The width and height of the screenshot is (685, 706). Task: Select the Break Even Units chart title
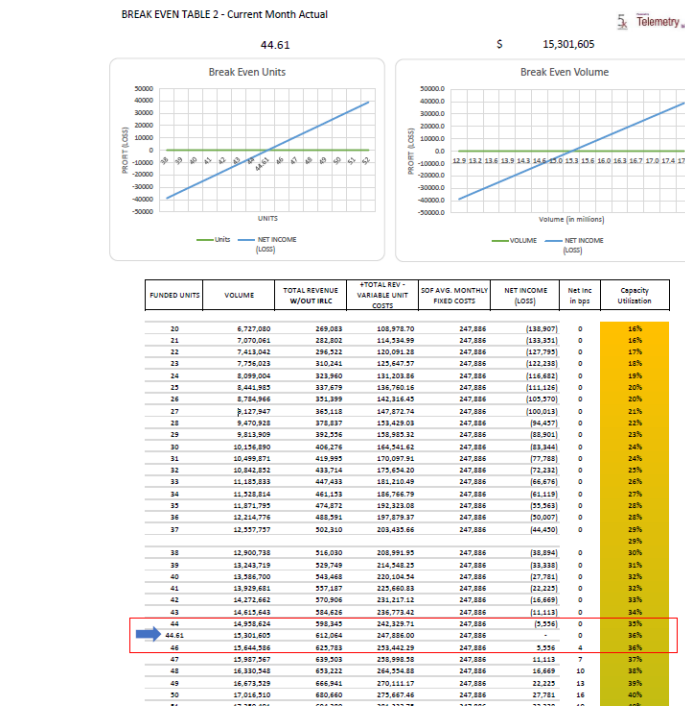point(246,72)
